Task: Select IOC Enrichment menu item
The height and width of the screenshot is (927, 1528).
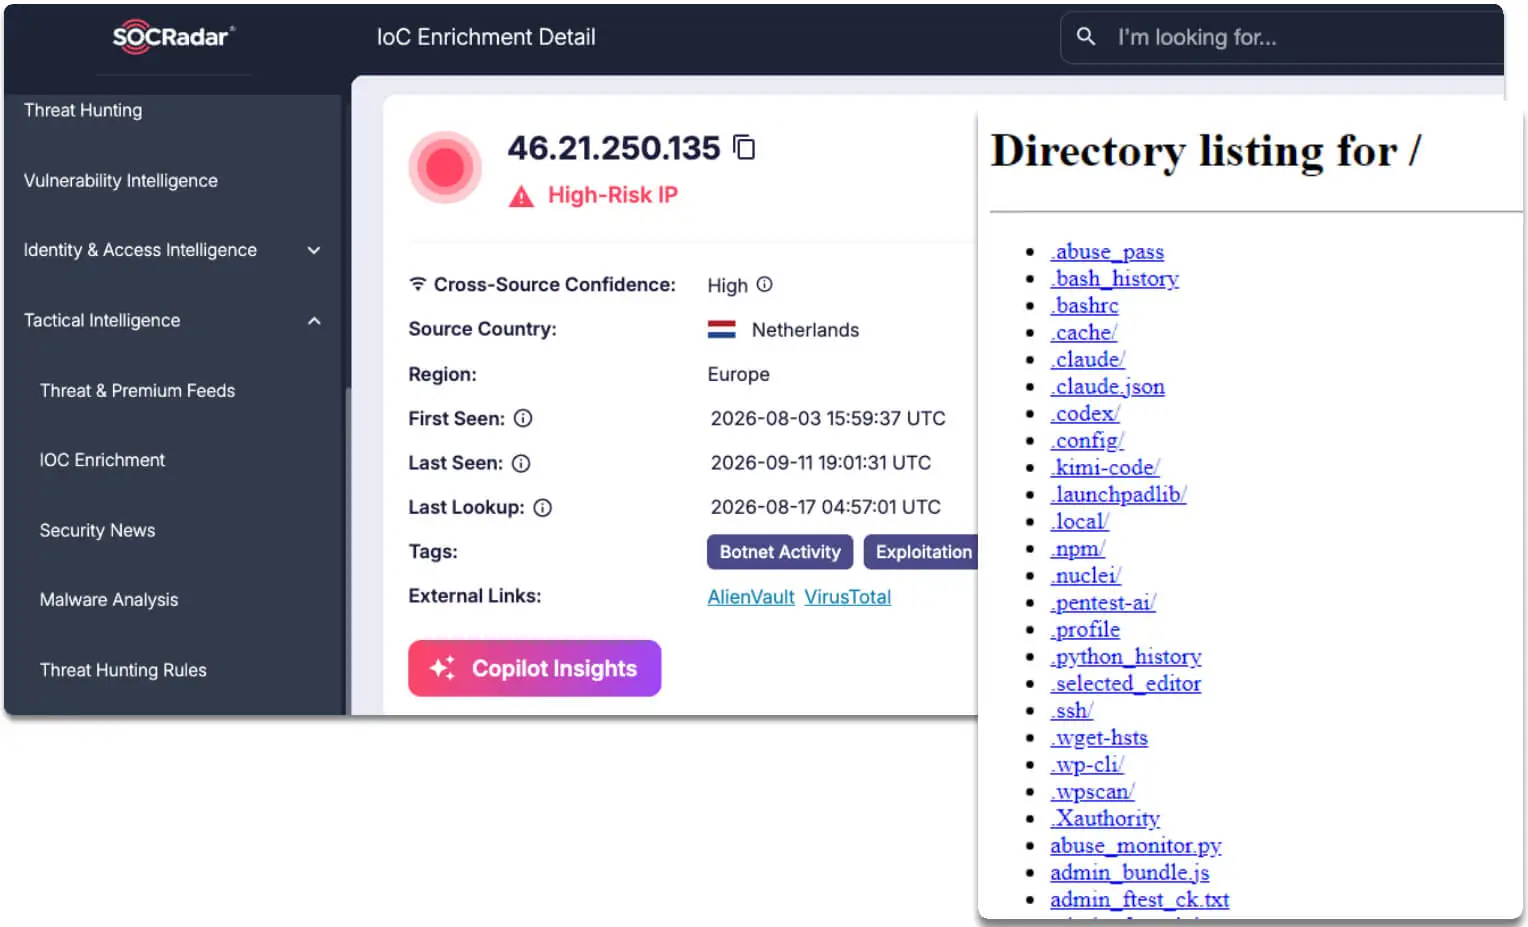Action: (103, 460)
